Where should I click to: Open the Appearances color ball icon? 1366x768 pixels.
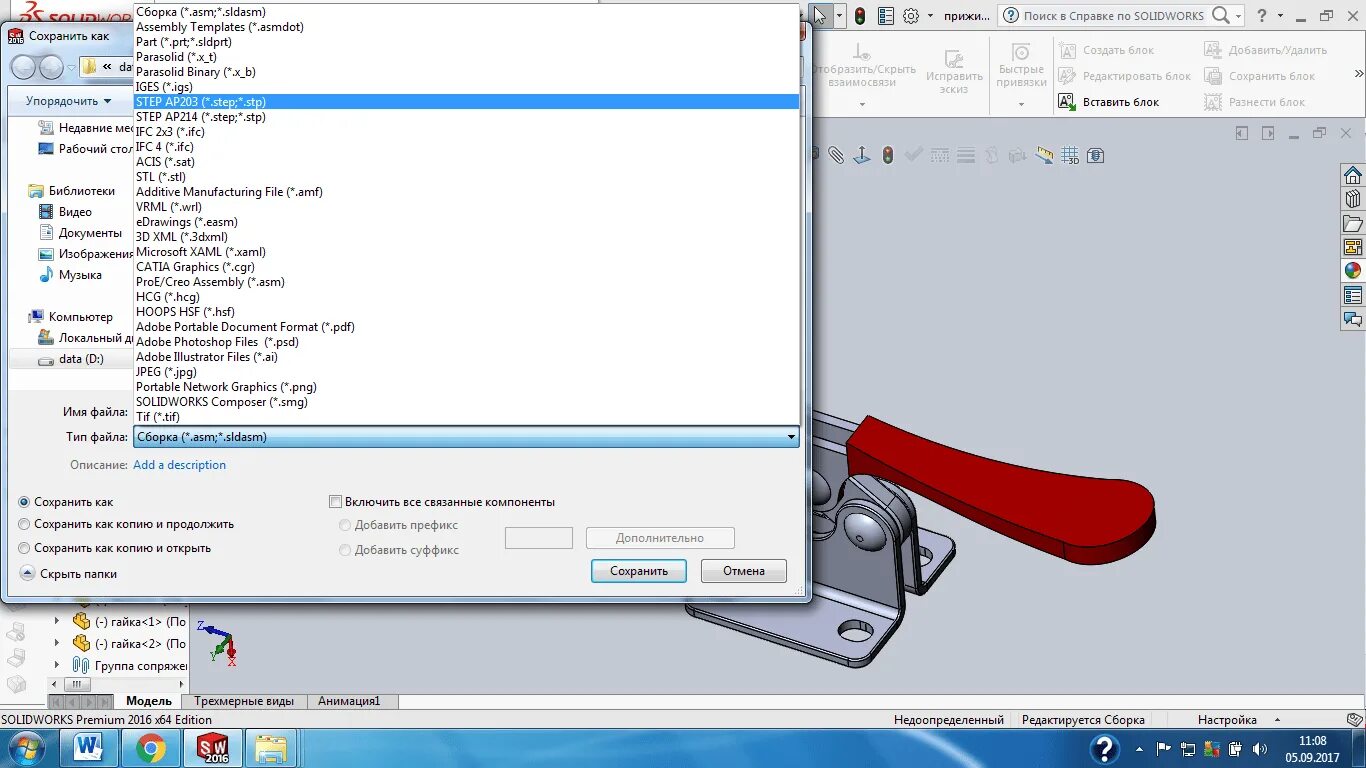pyautogui.click(x=1353, y=271)
